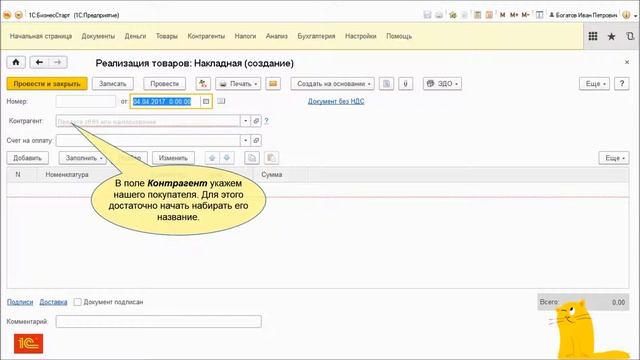Click the envelope icon after Печать
Screen dimensions: 640x360
click(x=273, y=84)
